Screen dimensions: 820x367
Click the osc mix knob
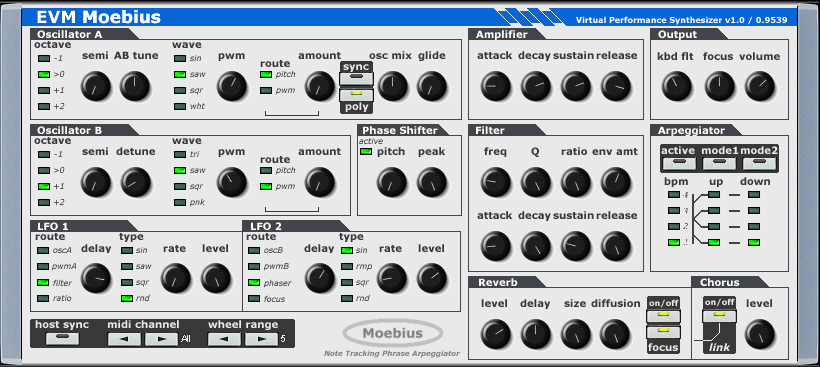[x=392, y=86]
